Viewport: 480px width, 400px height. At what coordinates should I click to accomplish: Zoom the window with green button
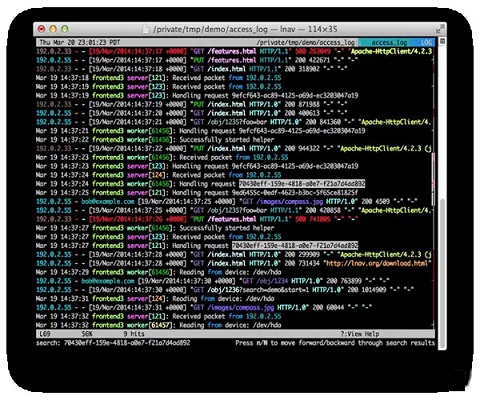65,29
